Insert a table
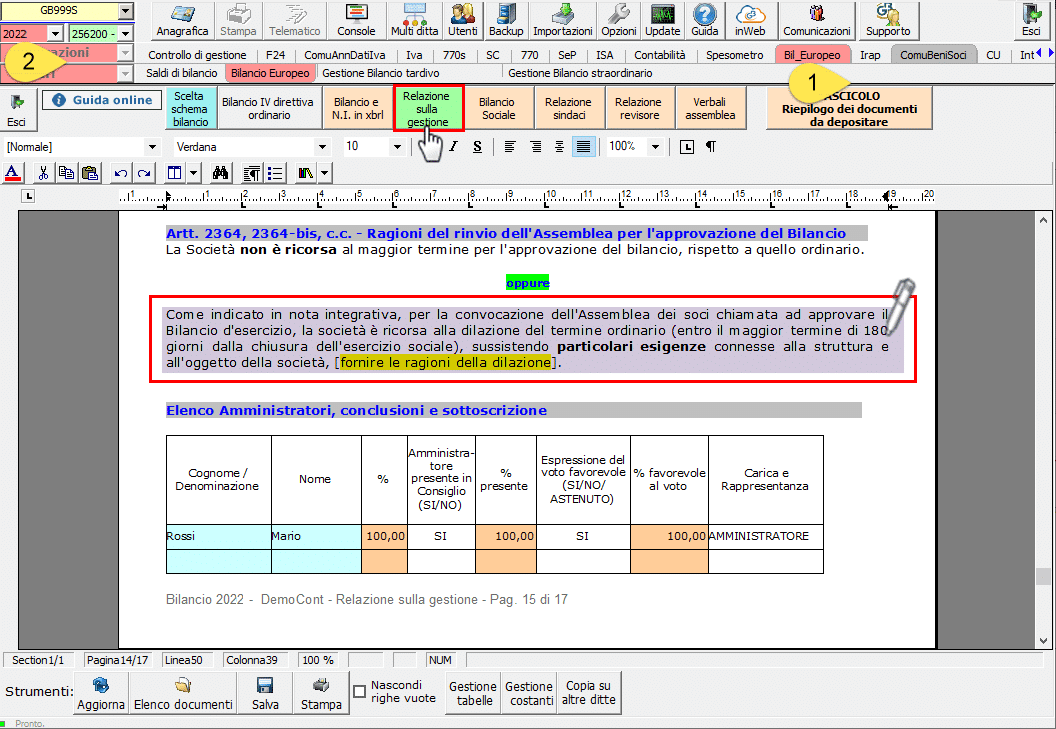 [x=174, y=173]
